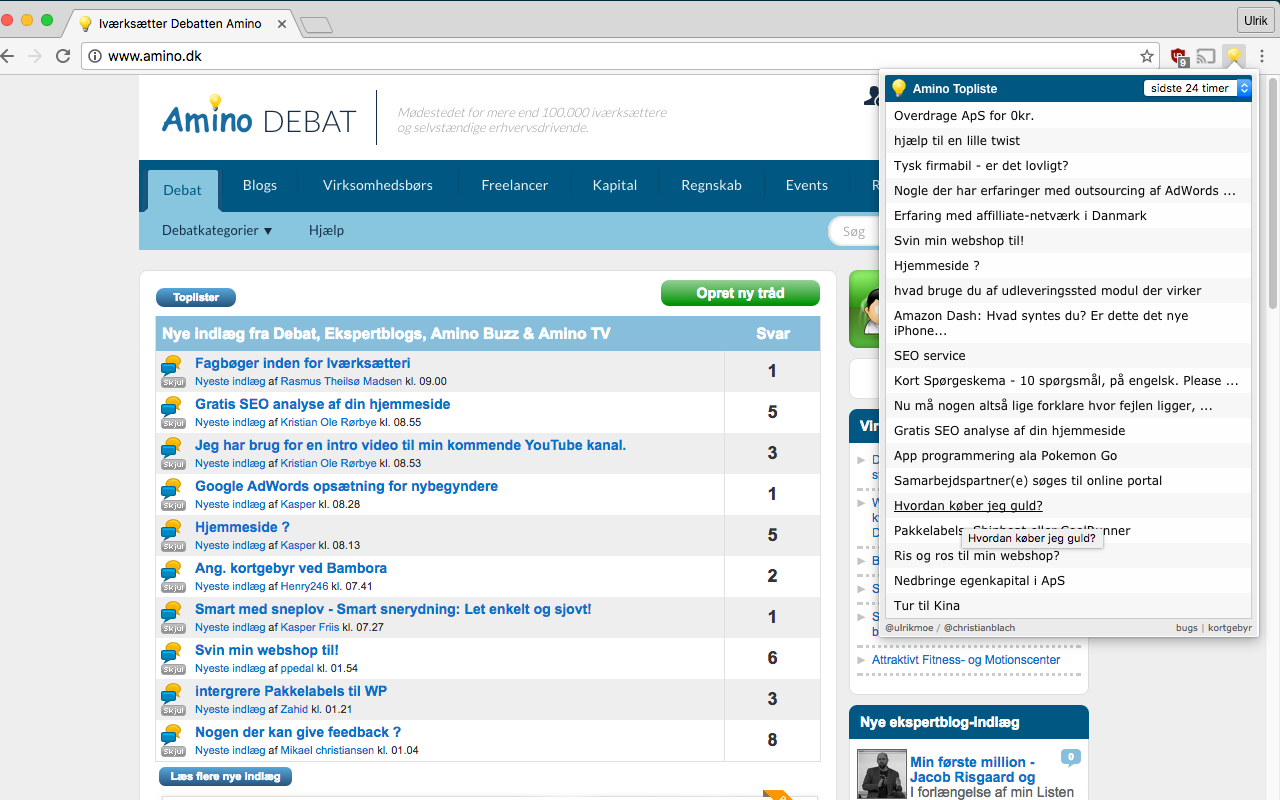This screenshot has height=800, width=1280.
Task: Open 'Tysk firmabil - er det lovligt?' entry
Action: [x=981, y=165]
